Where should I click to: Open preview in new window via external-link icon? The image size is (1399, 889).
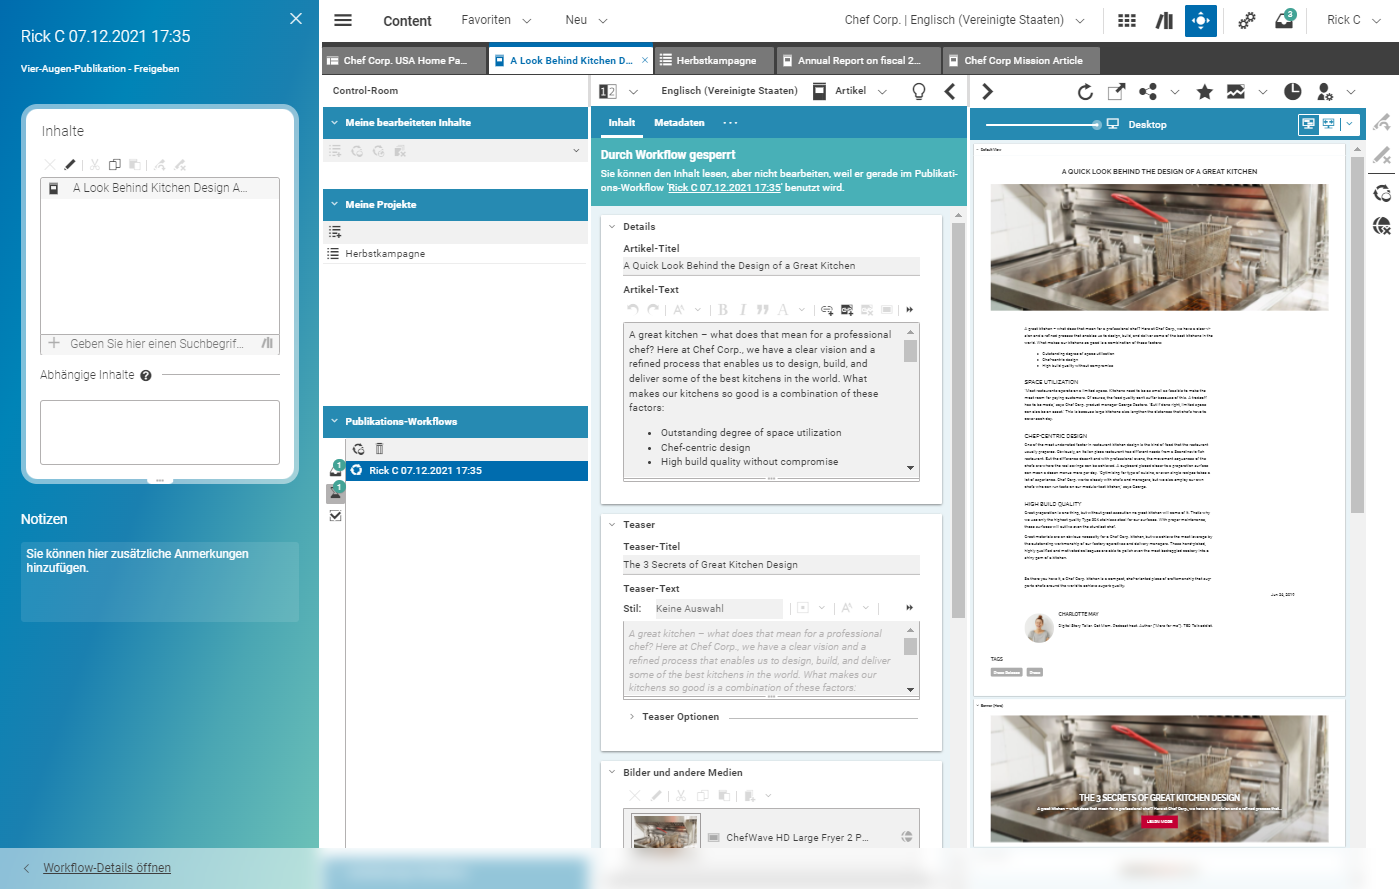[x=1117, y=91]
